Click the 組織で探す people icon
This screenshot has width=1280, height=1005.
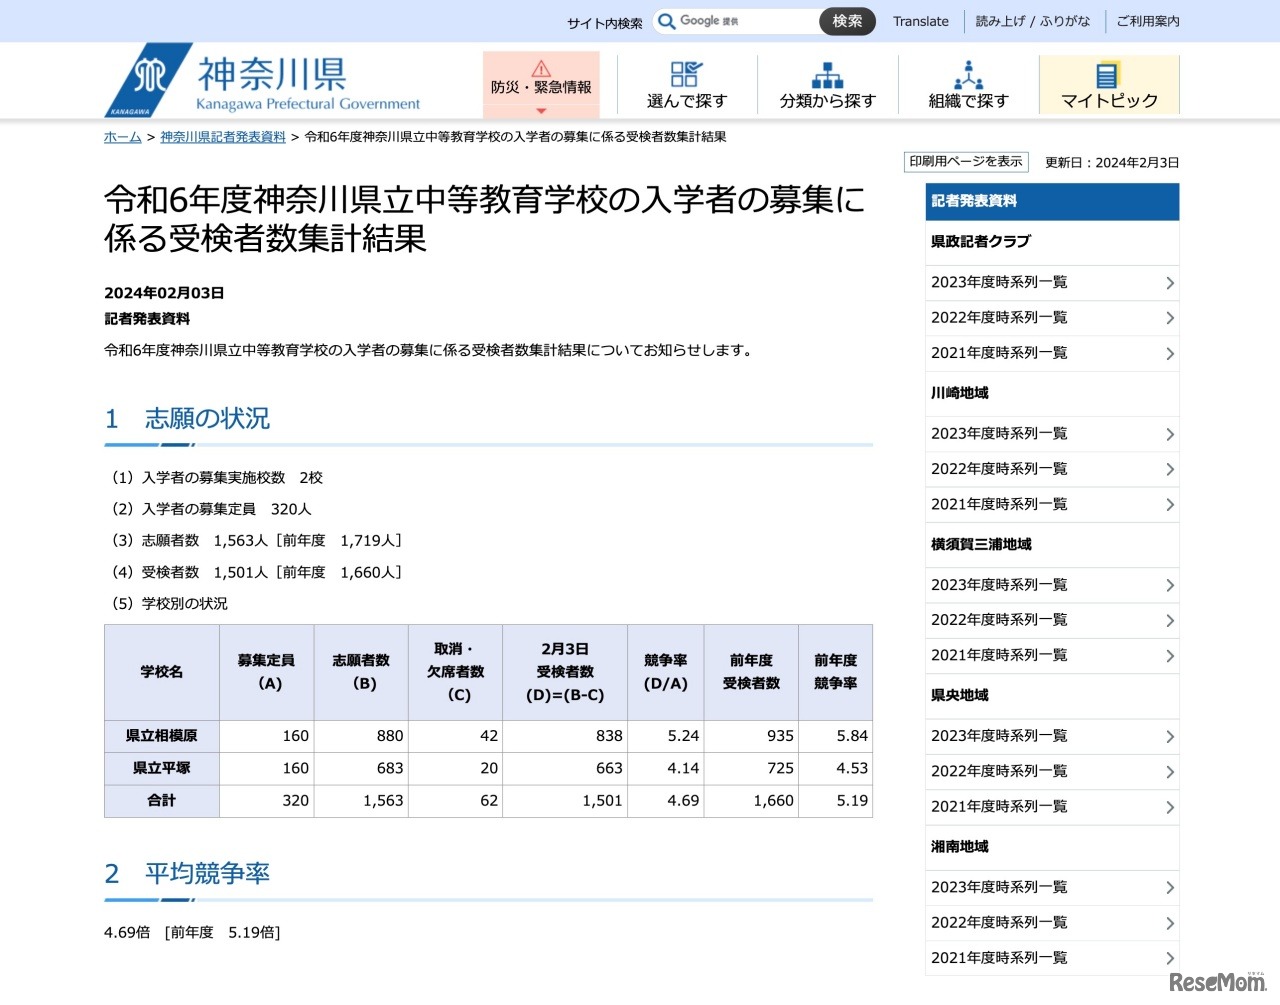968,75
